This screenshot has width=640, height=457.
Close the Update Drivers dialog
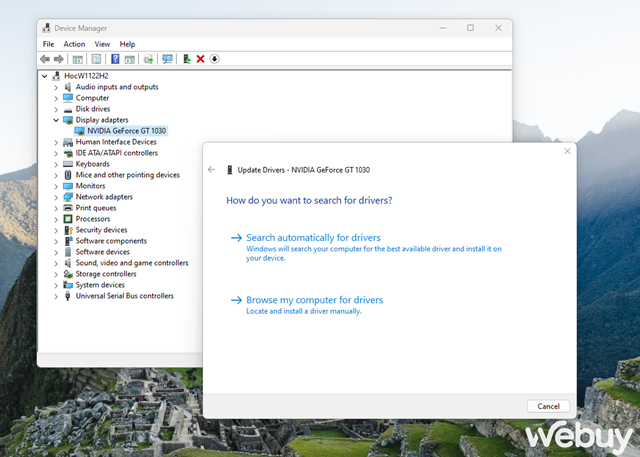(x=567, y=151)
